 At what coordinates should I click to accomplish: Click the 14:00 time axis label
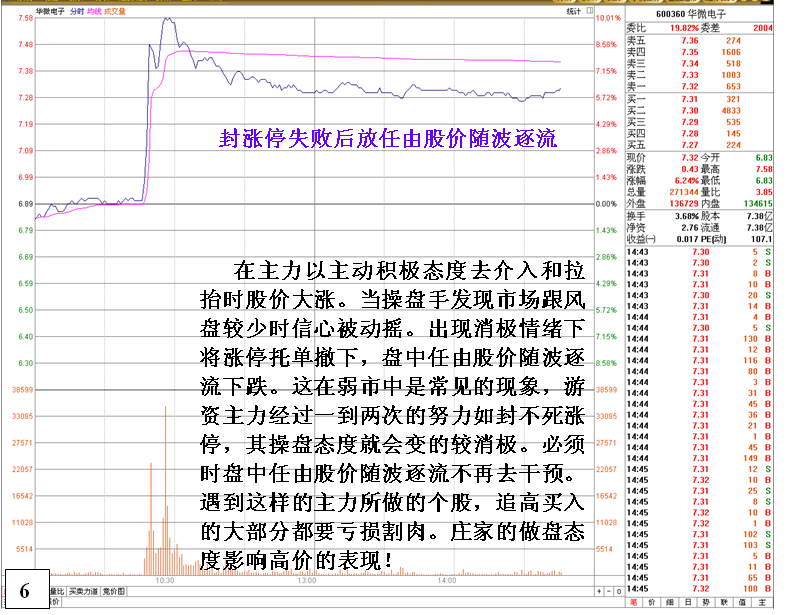pyautogui.click(x=446, y=581)
